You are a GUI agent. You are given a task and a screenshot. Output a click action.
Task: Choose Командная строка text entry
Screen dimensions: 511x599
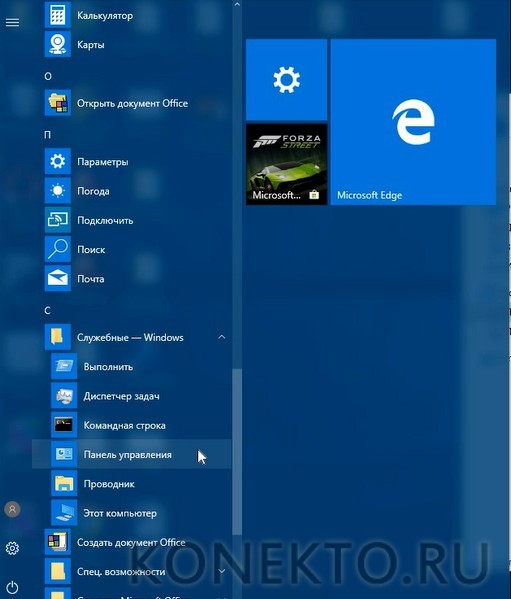tap(125, 425)
